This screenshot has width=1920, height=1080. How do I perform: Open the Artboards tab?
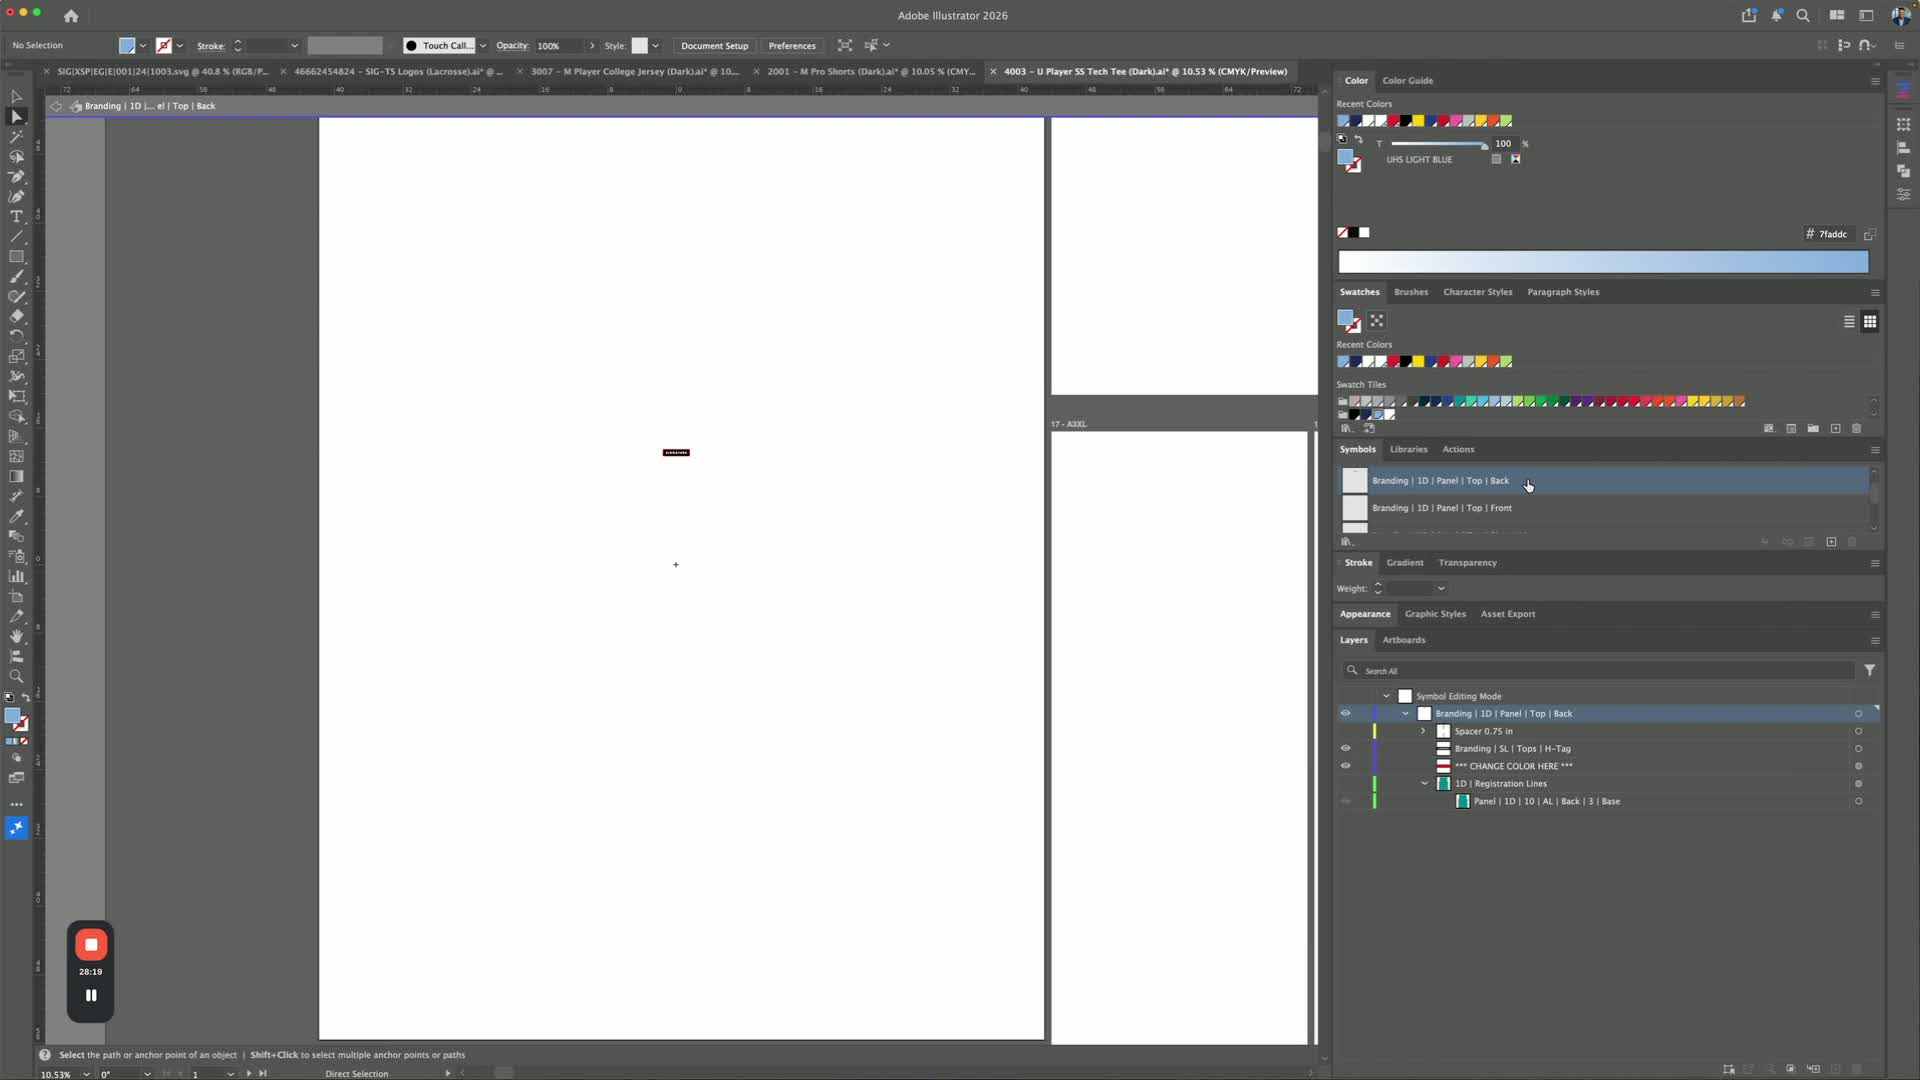tap(1403, 640)
